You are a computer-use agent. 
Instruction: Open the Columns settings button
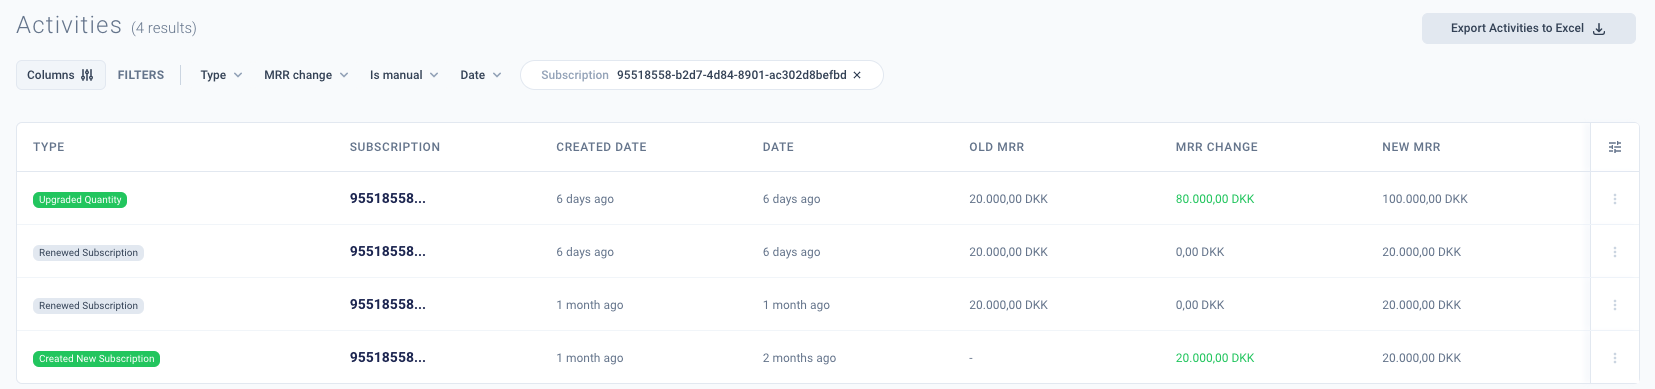61,75
